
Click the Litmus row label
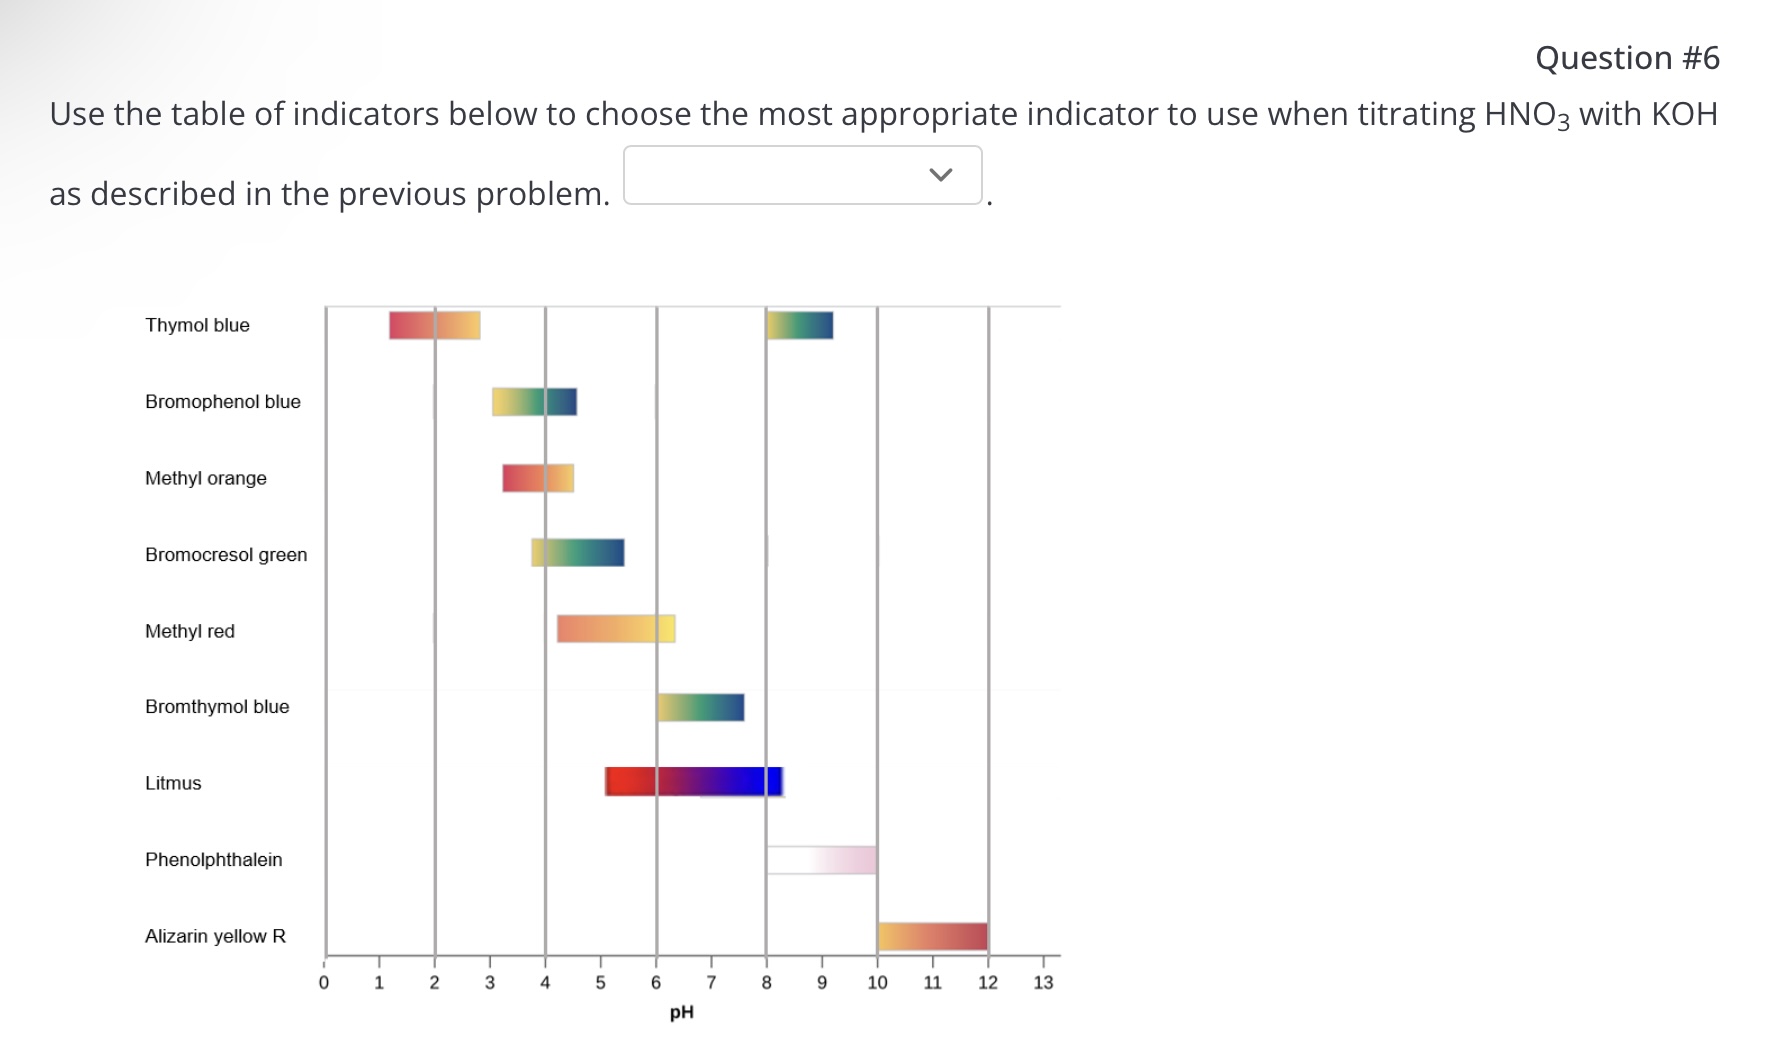[x=172, y=782]
